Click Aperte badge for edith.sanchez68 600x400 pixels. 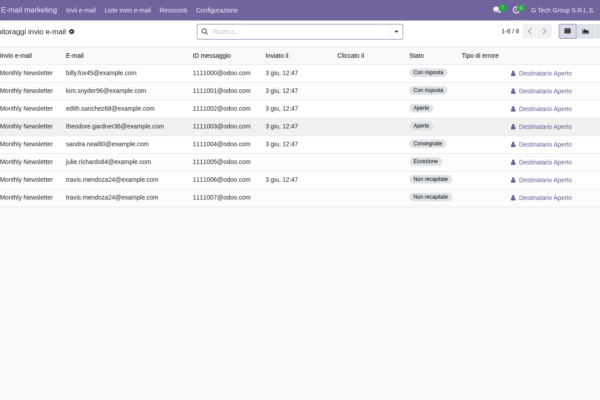pyautogui.click(x=421, y=108)
